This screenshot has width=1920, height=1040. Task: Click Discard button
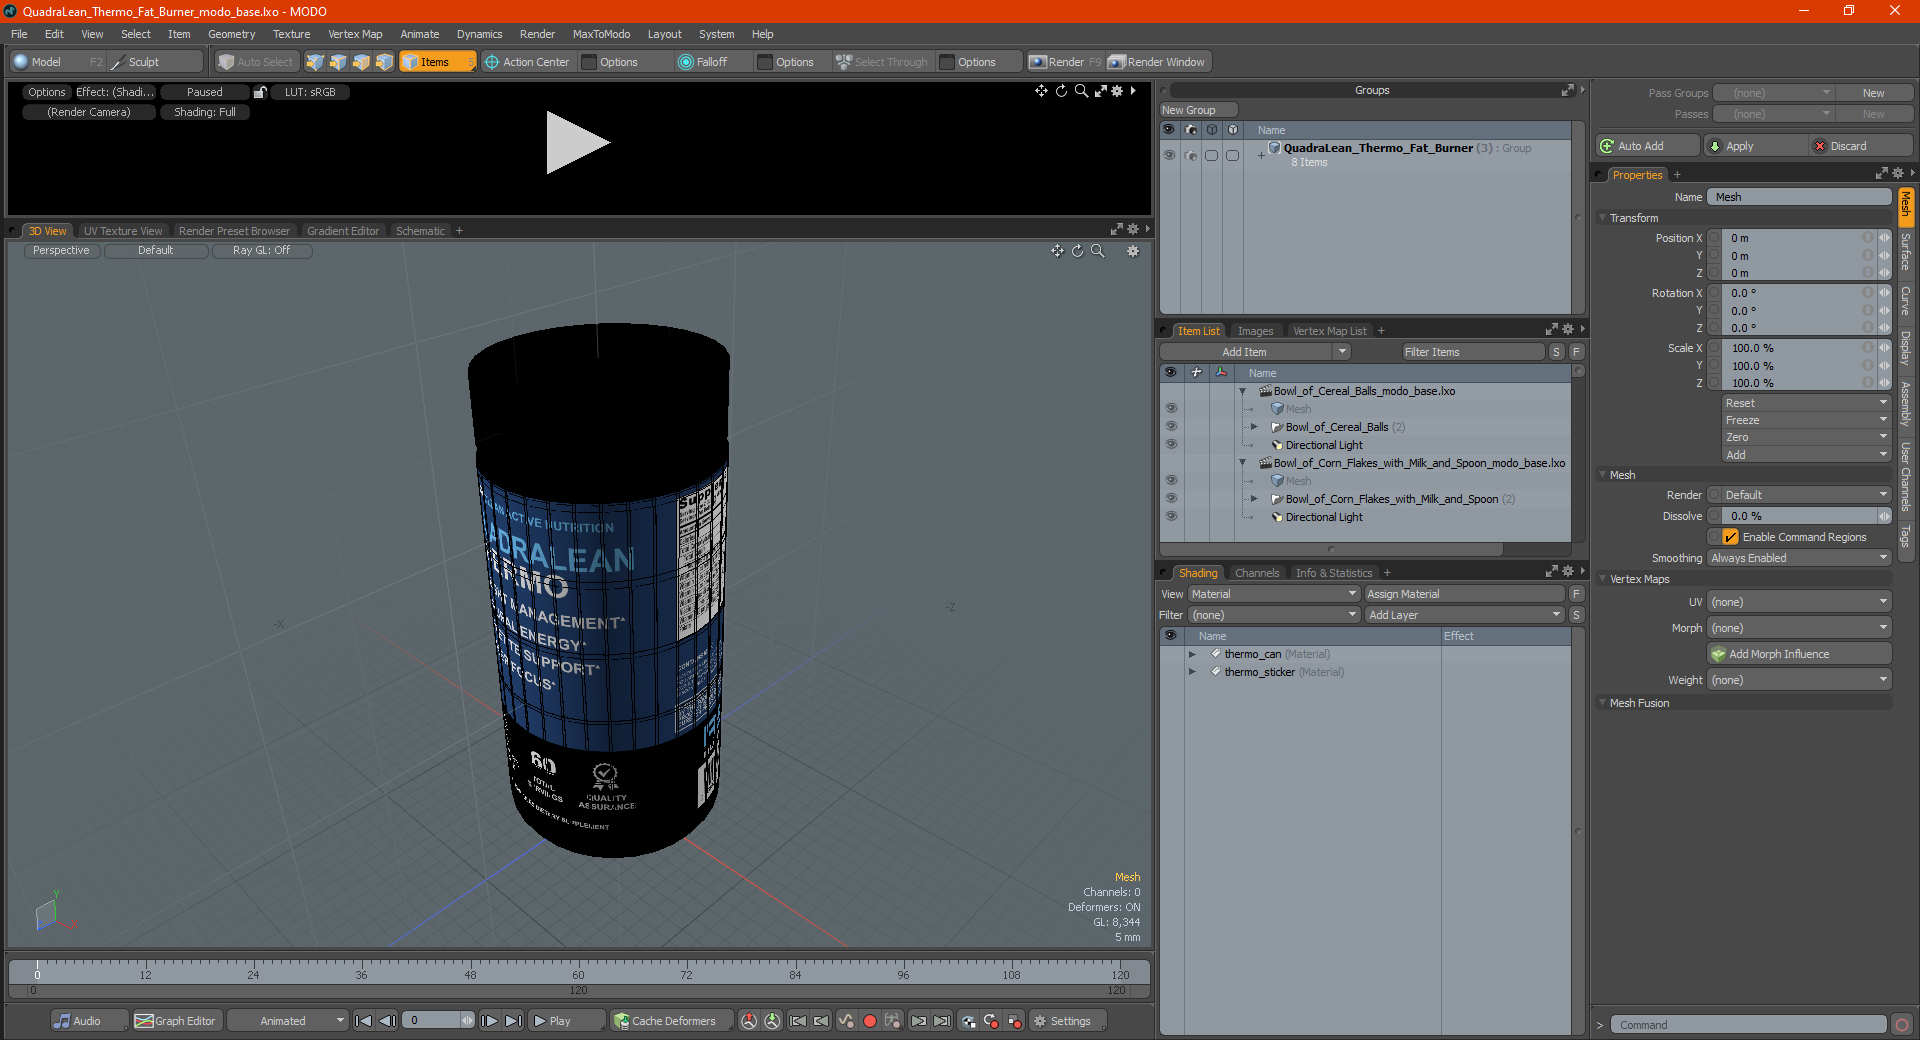pos(1862,146)
